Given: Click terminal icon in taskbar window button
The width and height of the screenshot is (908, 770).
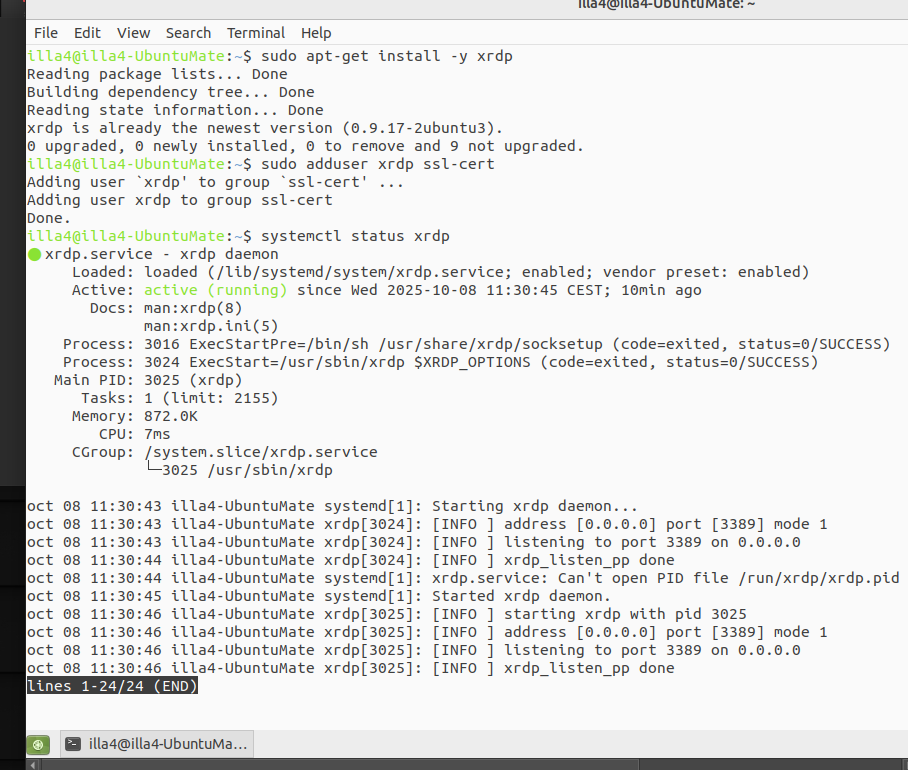Looking at the screenshot, I should tap(72, 744).
